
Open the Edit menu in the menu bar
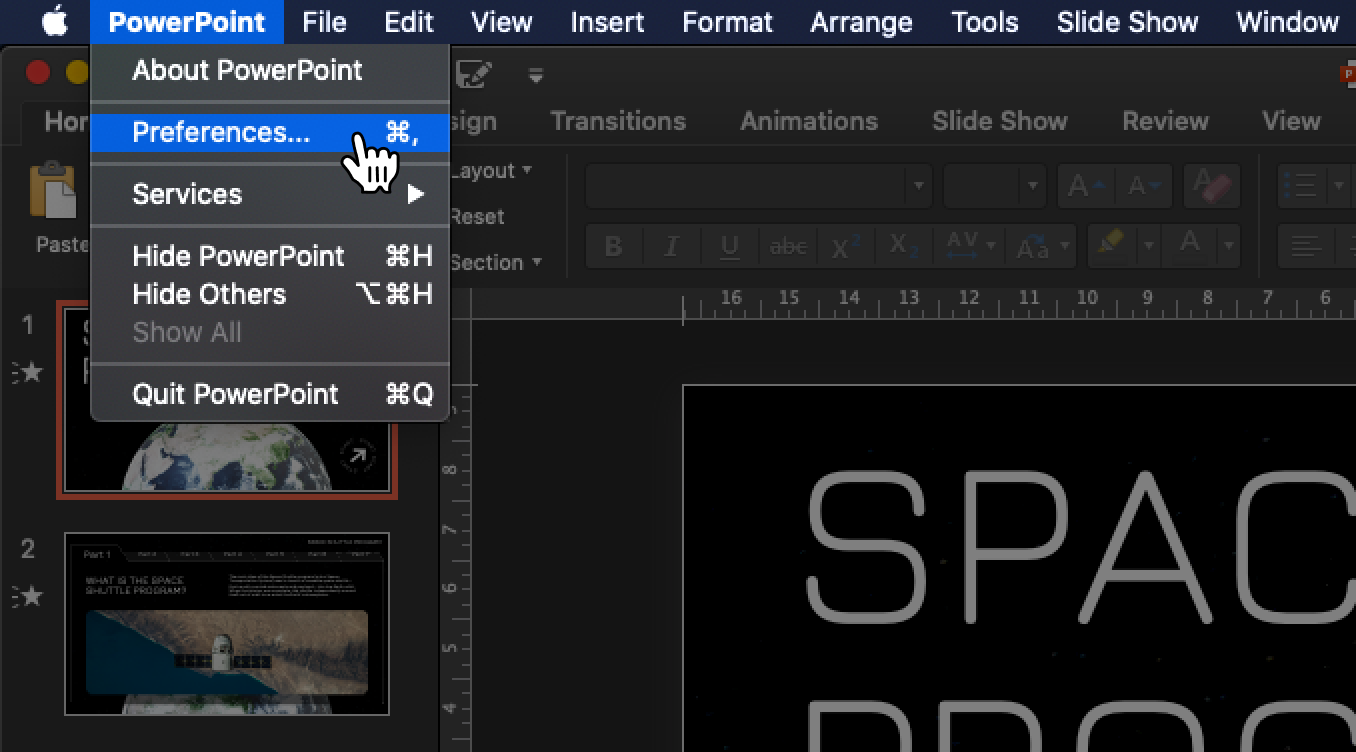pos(409,22)
